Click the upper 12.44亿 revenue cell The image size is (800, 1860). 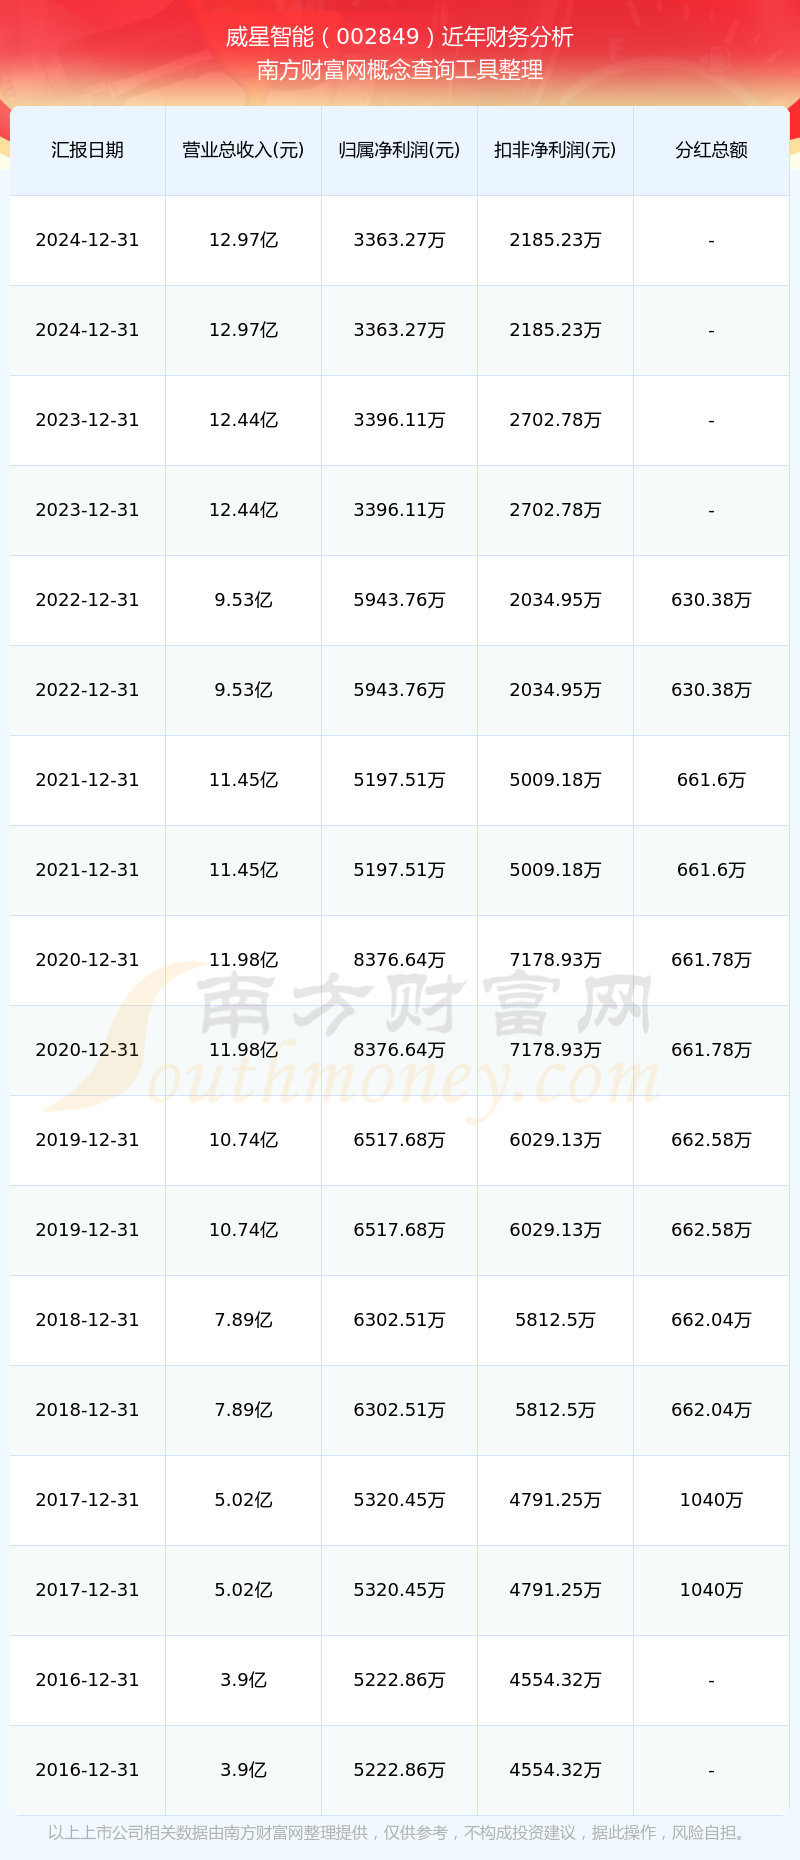coord(243,420)
